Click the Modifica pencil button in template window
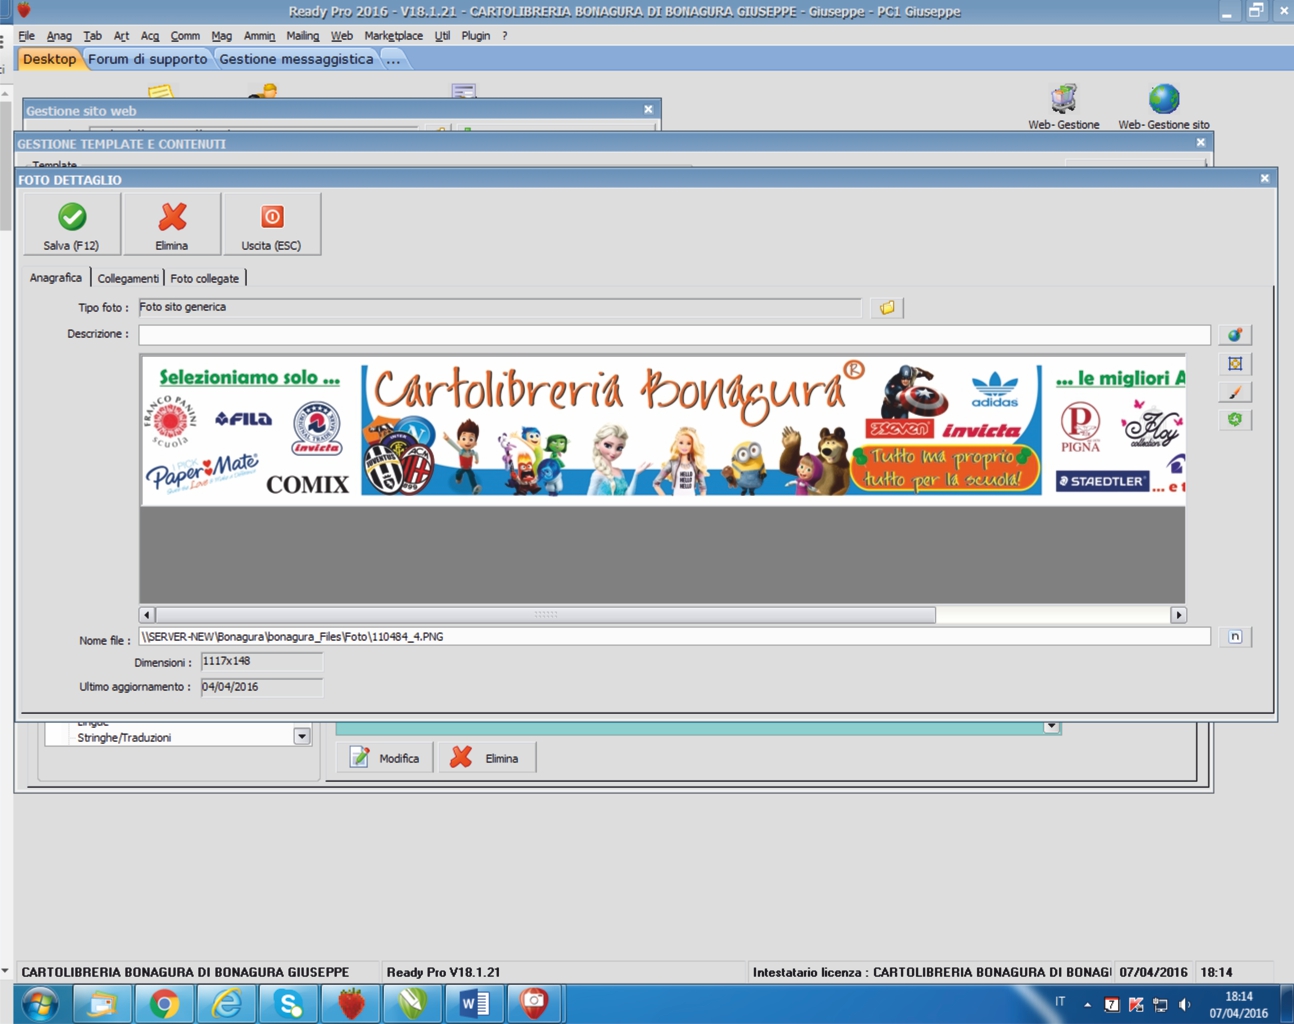Screen dimensions: 1294x1024 point(385,758)
